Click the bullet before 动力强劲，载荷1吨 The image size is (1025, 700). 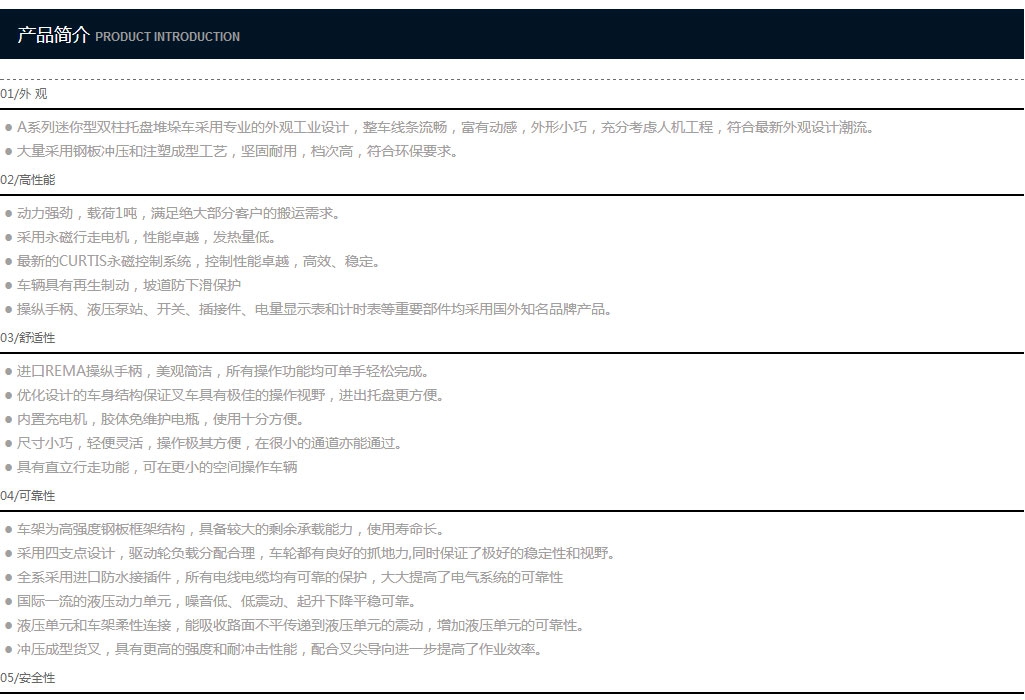[8, 214]
